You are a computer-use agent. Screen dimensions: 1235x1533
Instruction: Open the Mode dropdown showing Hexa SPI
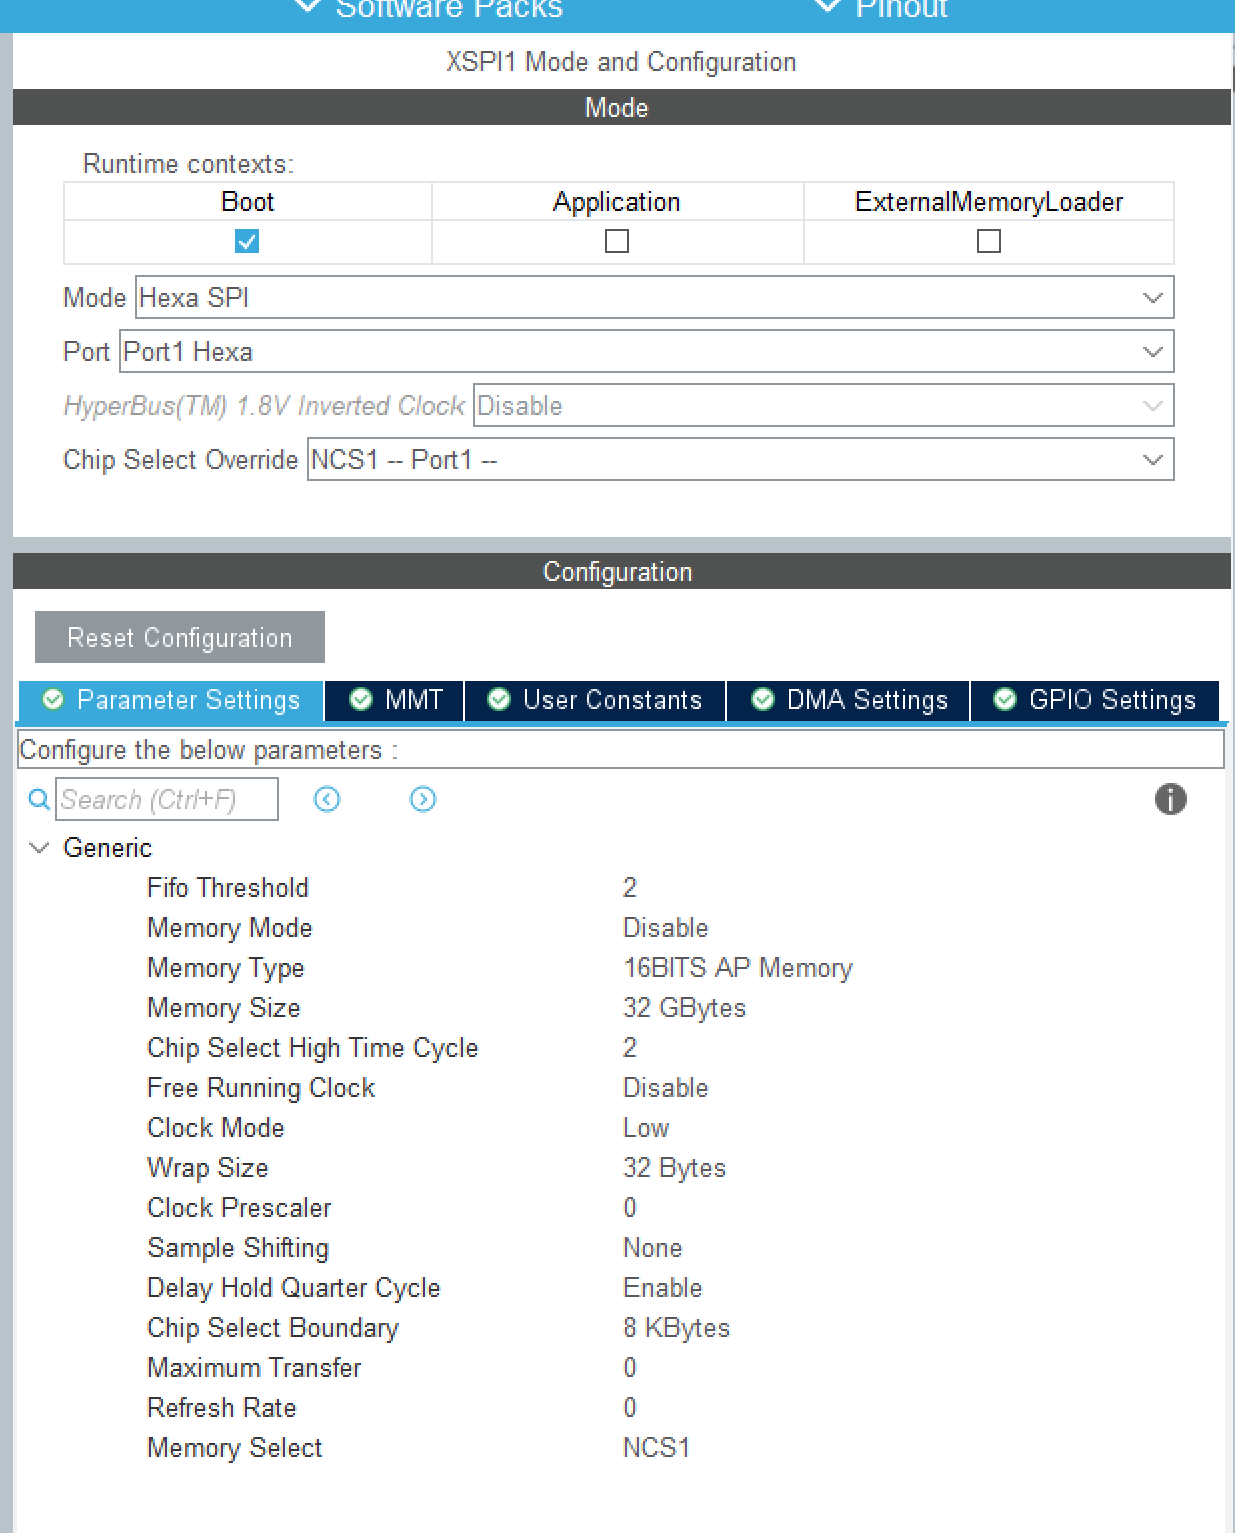tap(1152, 297)
